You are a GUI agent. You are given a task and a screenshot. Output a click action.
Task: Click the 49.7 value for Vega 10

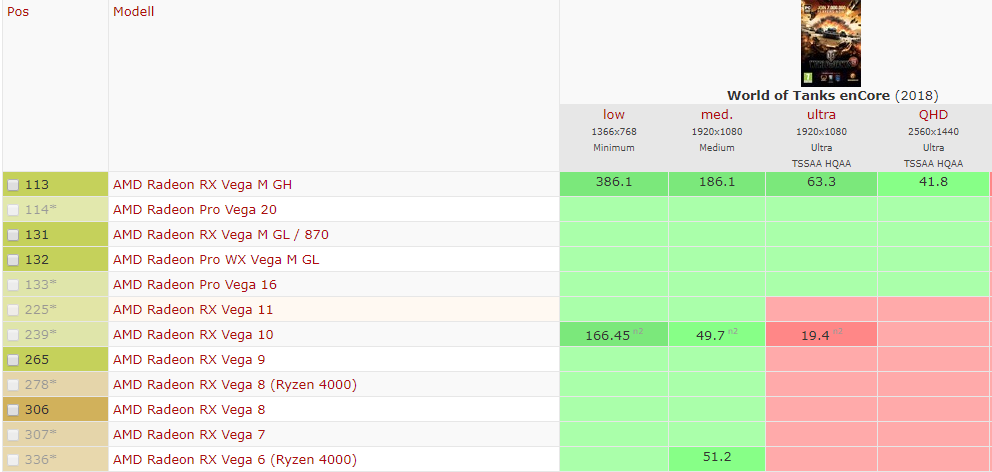click(x=710, y=335)
